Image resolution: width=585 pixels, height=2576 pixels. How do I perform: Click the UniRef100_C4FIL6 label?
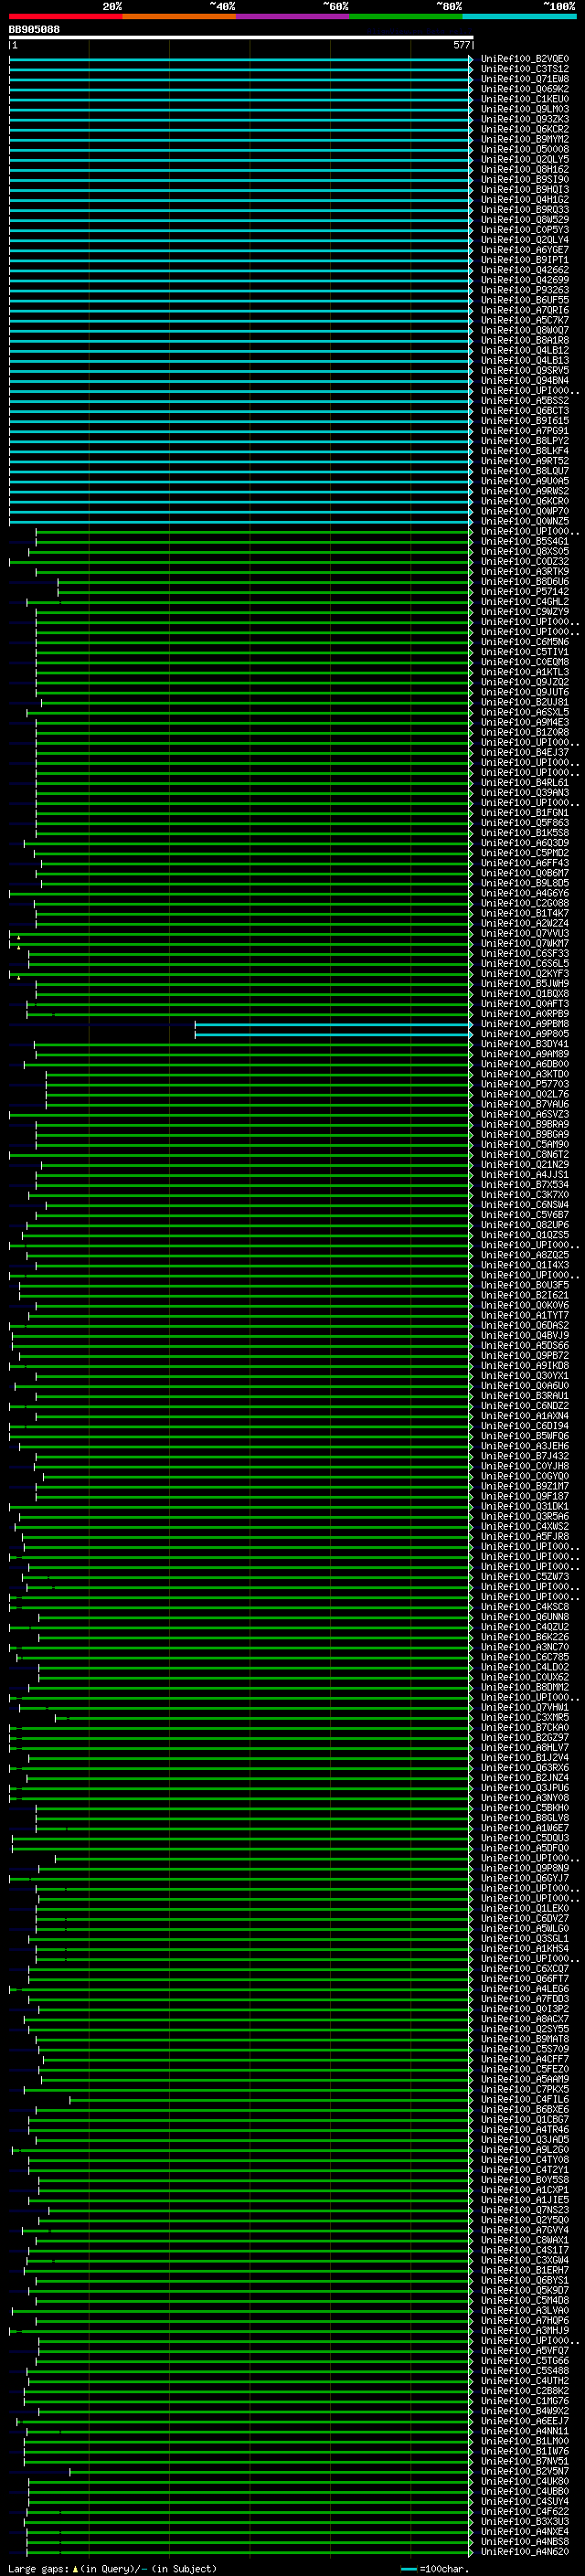click(525, 2099)
